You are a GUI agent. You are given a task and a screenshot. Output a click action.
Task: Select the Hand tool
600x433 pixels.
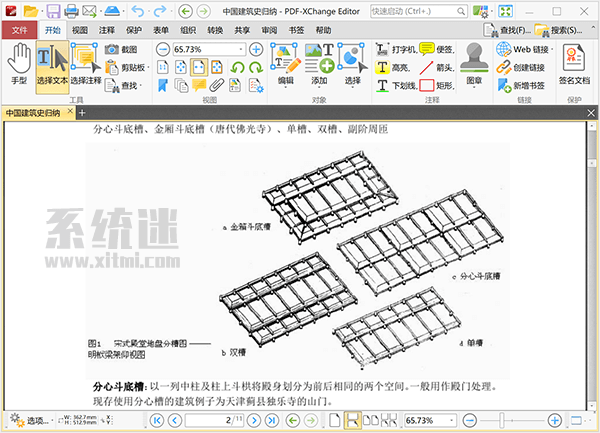pos(18,66)
